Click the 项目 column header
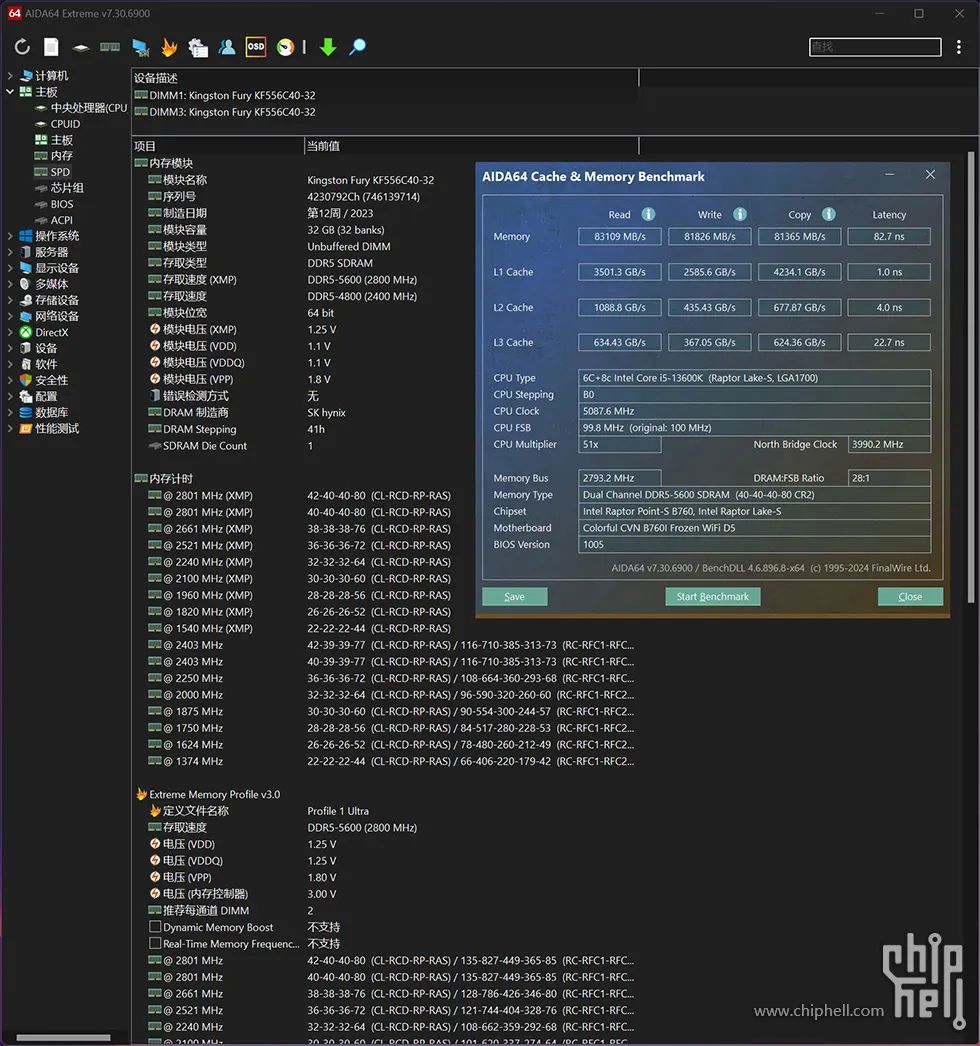This screenshot has height=1046, width=980. pyautogui.click(x=217, y=146)
